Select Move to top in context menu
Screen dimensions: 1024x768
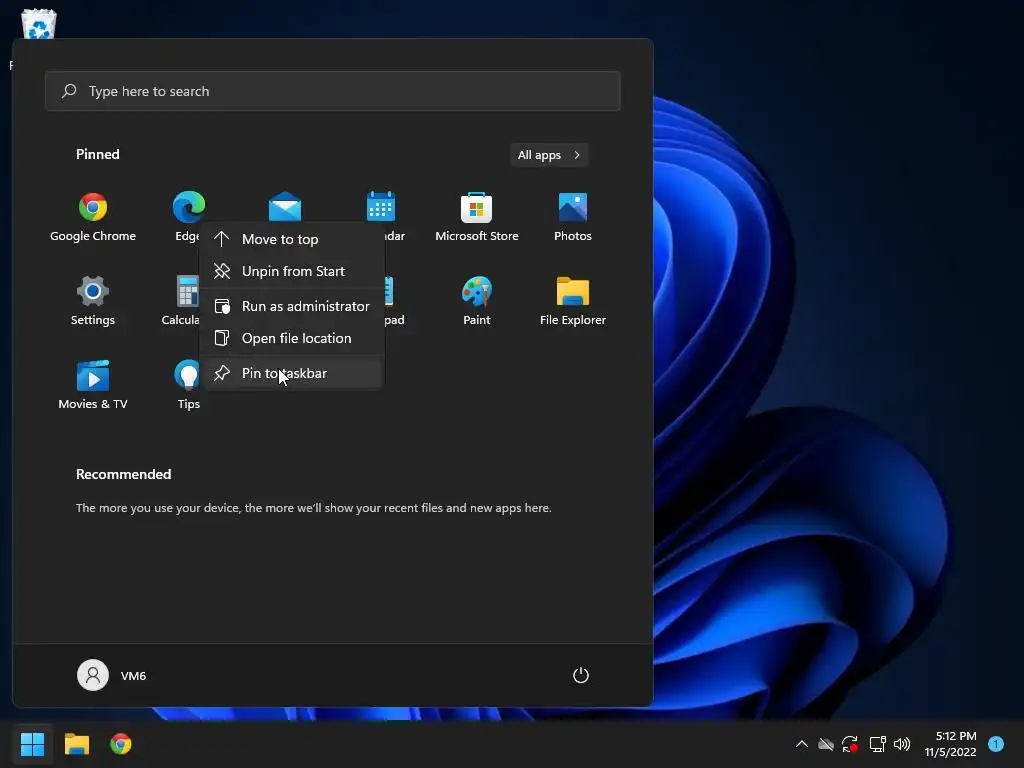pos(291,239)
